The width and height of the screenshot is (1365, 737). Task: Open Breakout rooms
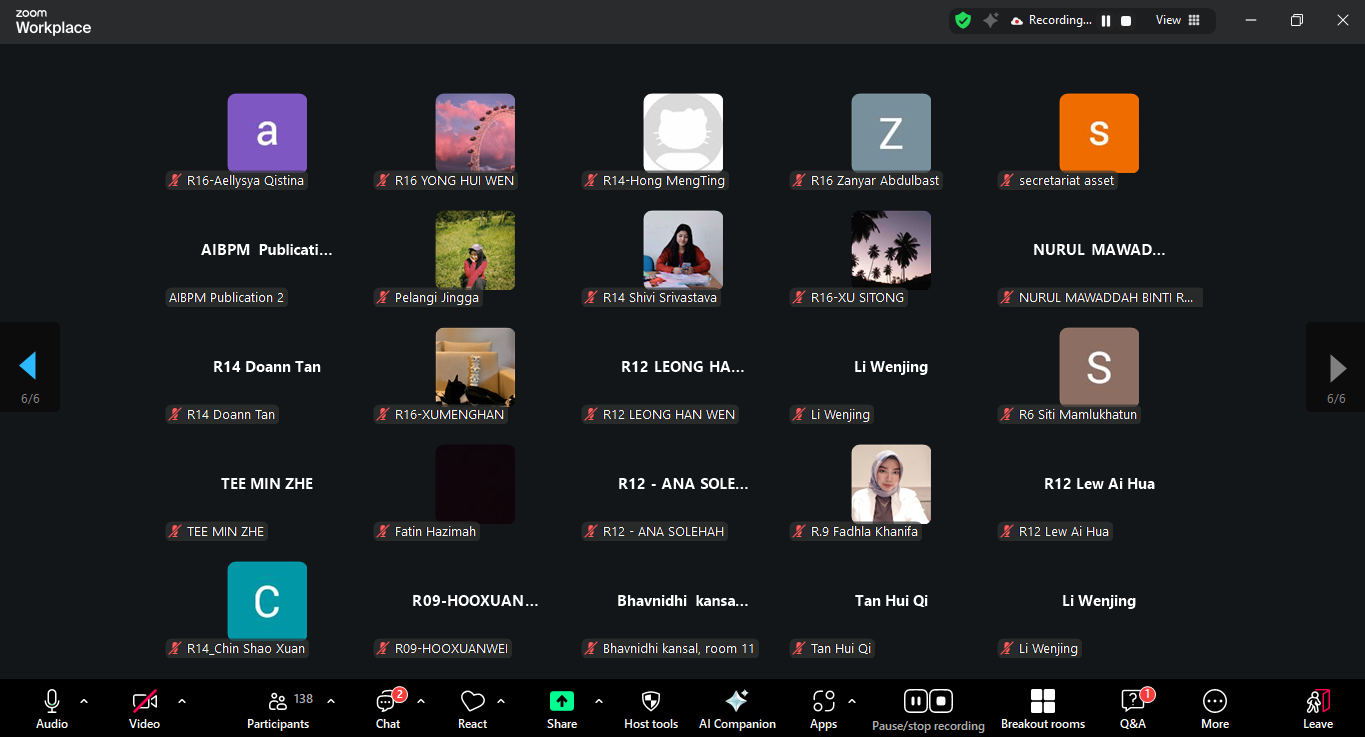[x=1043, y=709]
